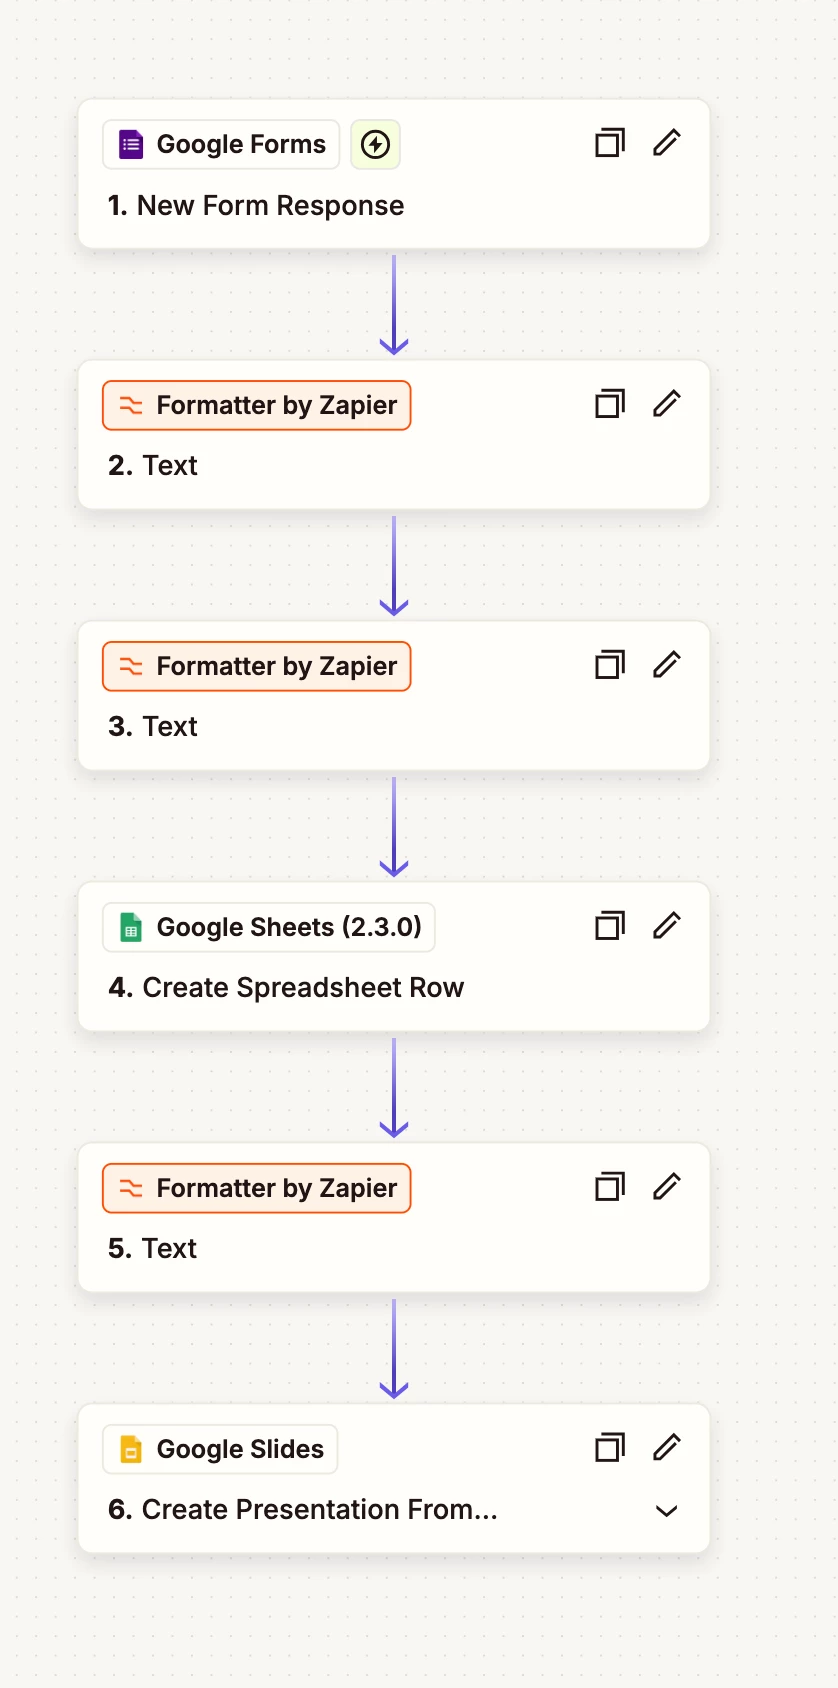838x1688 pixels.
Task: Duplicate the Google Slides step
Action: click(610, 1449)
